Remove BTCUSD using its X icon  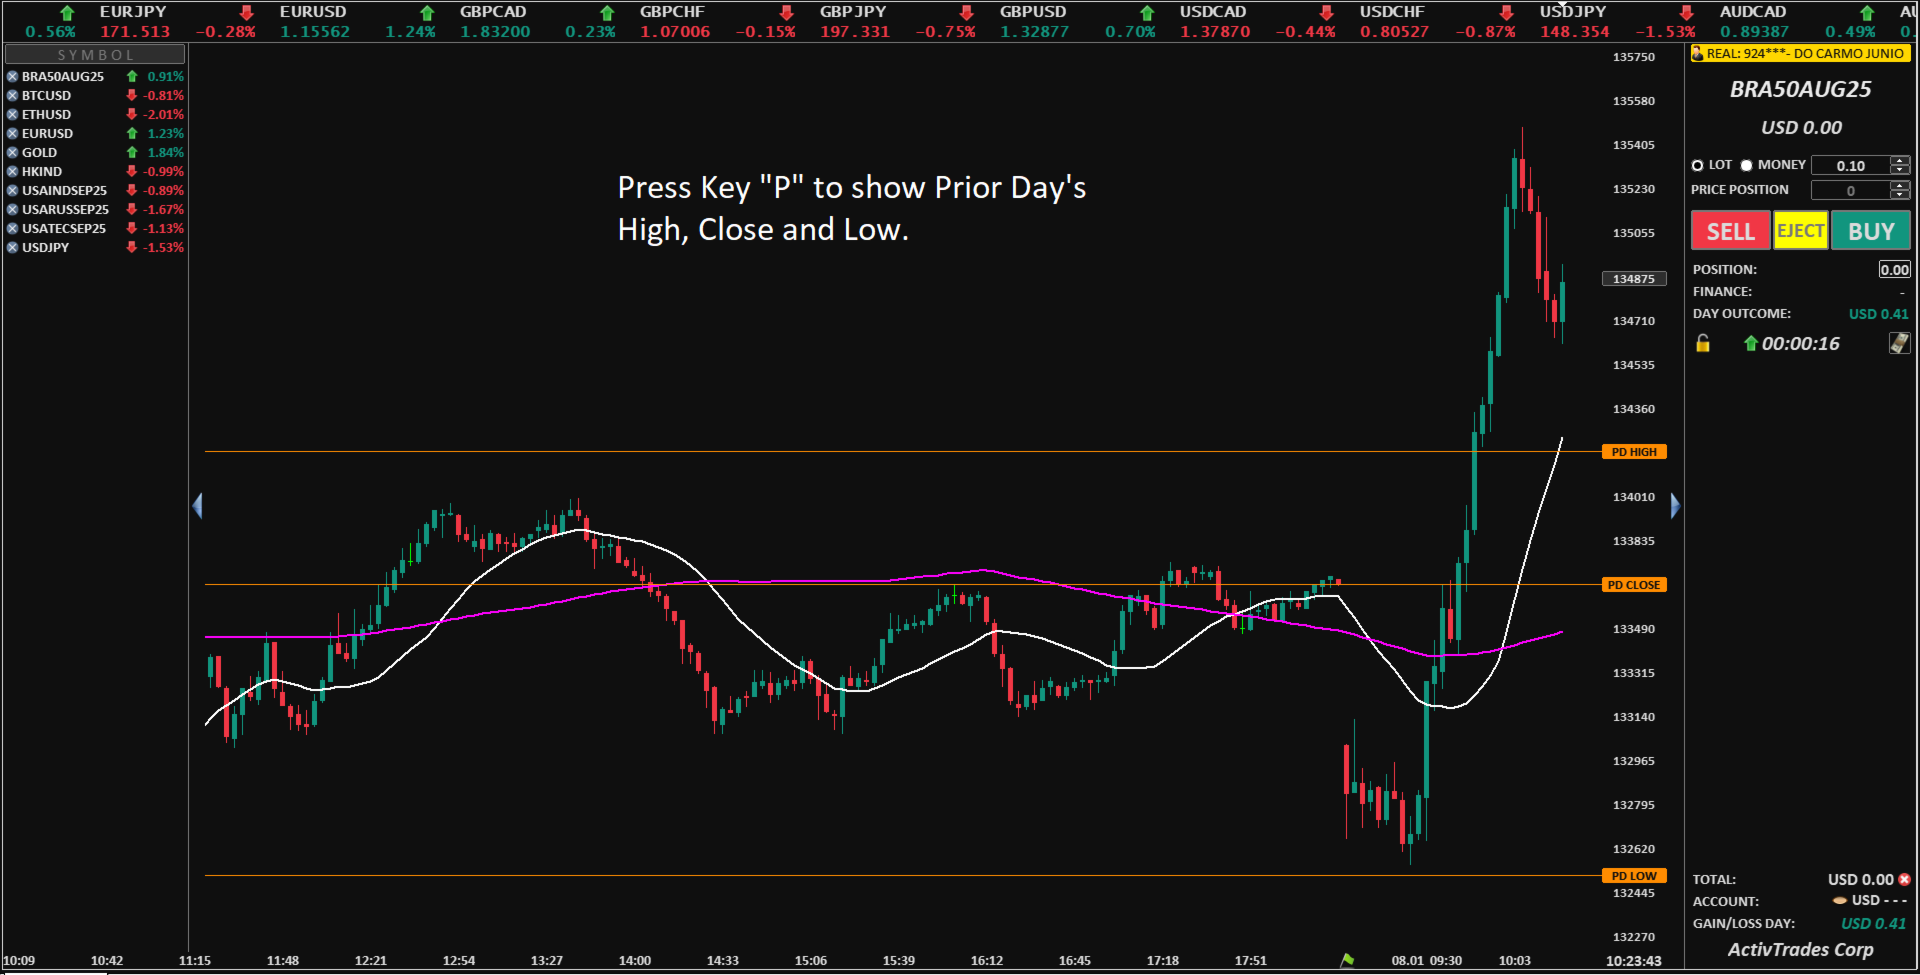(x=12, y=96)
